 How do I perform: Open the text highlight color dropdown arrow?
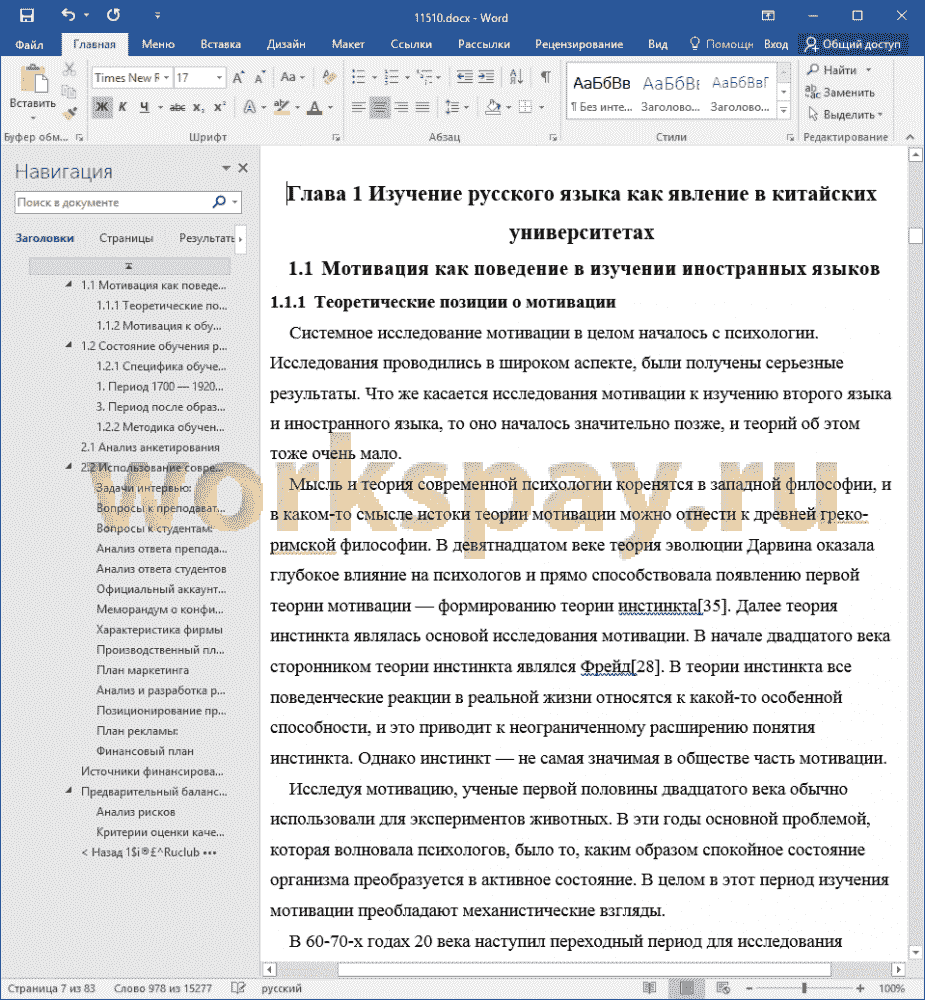click(x=297, y=107)
